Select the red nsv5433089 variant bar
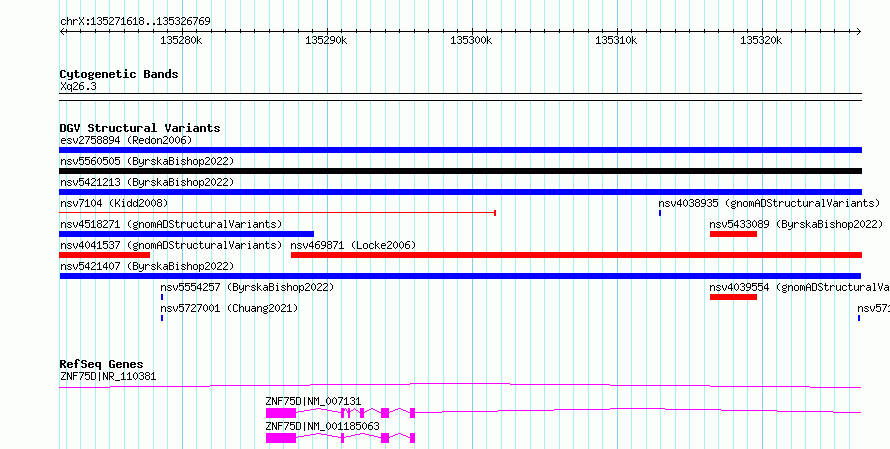 (733, 234)
